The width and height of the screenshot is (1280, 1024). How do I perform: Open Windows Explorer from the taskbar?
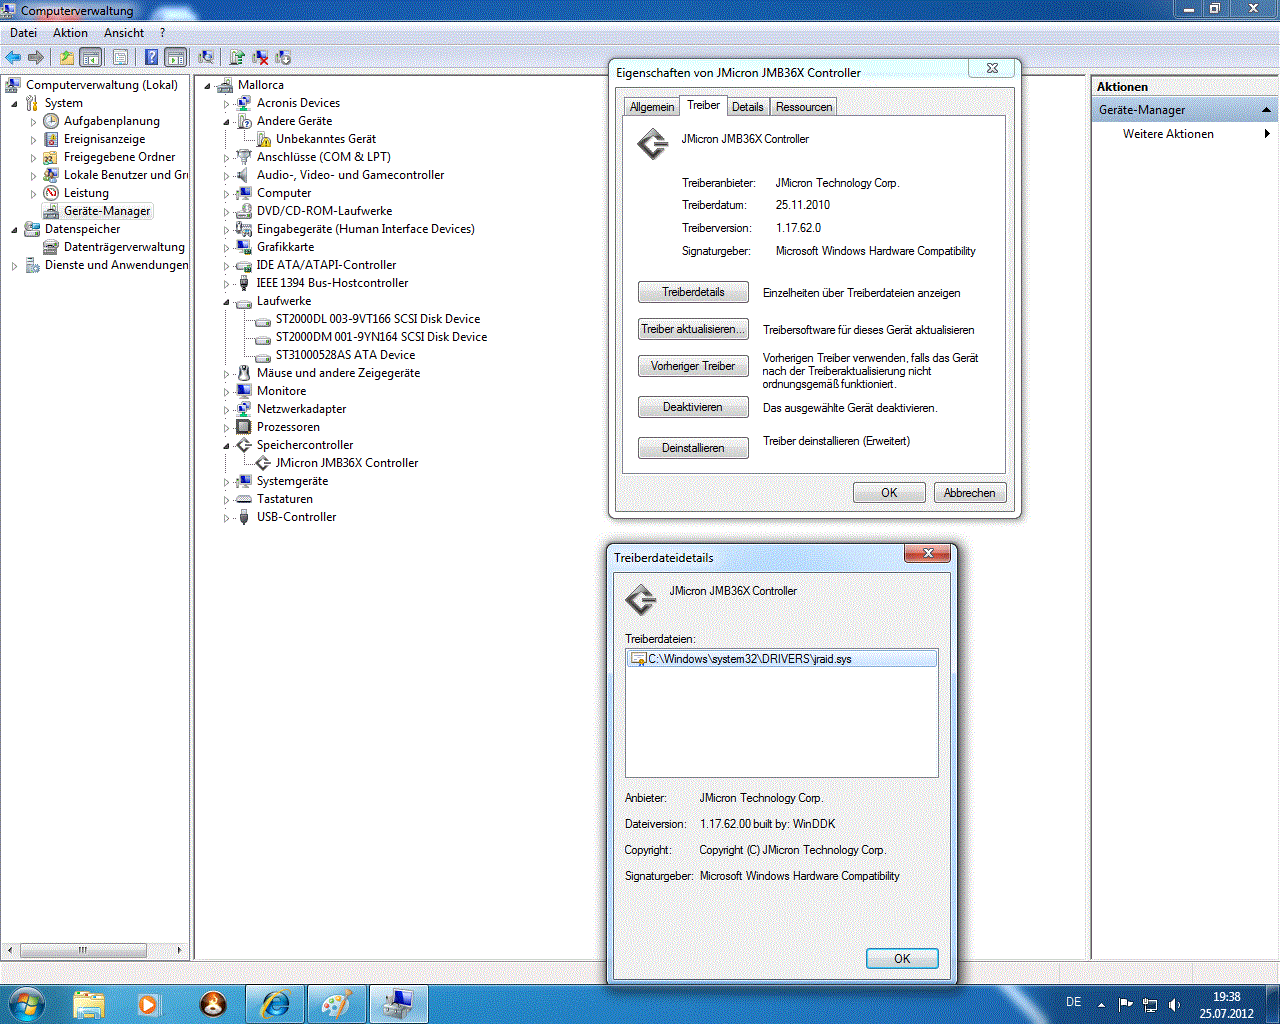[88, 1004]
